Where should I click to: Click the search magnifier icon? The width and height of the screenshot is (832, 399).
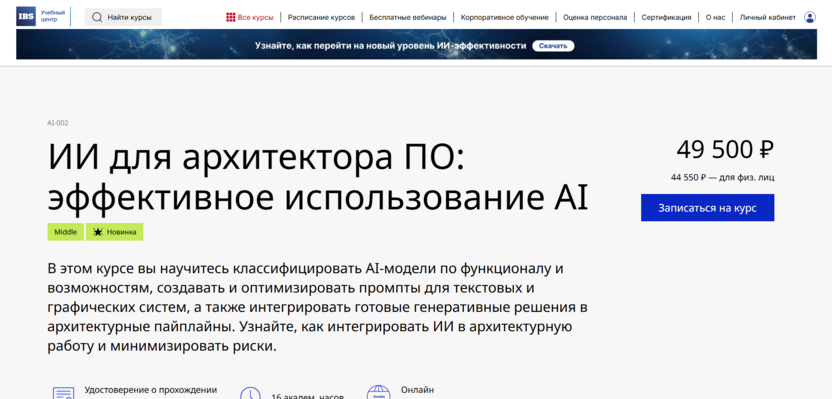pos(97,17)
